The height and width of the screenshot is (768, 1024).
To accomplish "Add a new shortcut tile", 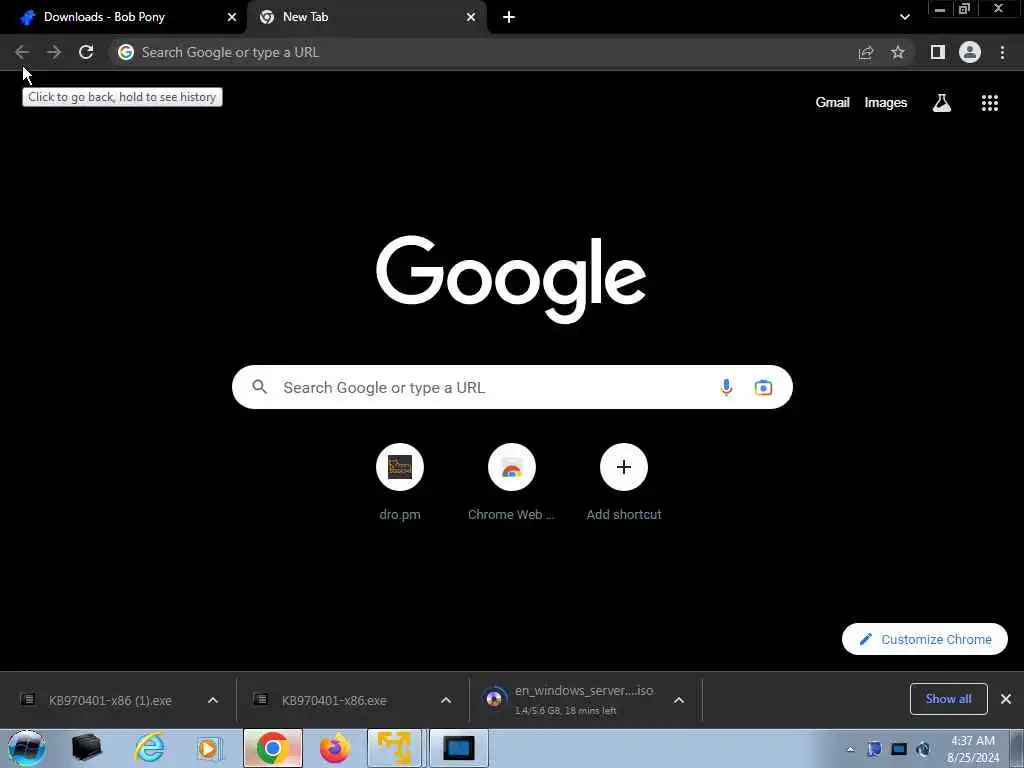I will [x=624, y=482].
